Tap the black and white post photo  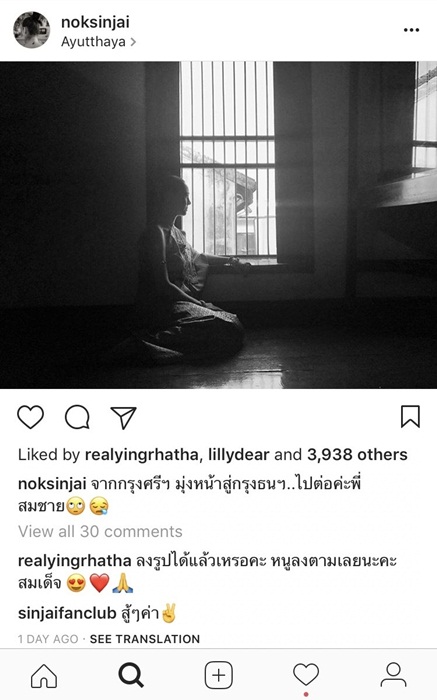[x=218, y=225]
